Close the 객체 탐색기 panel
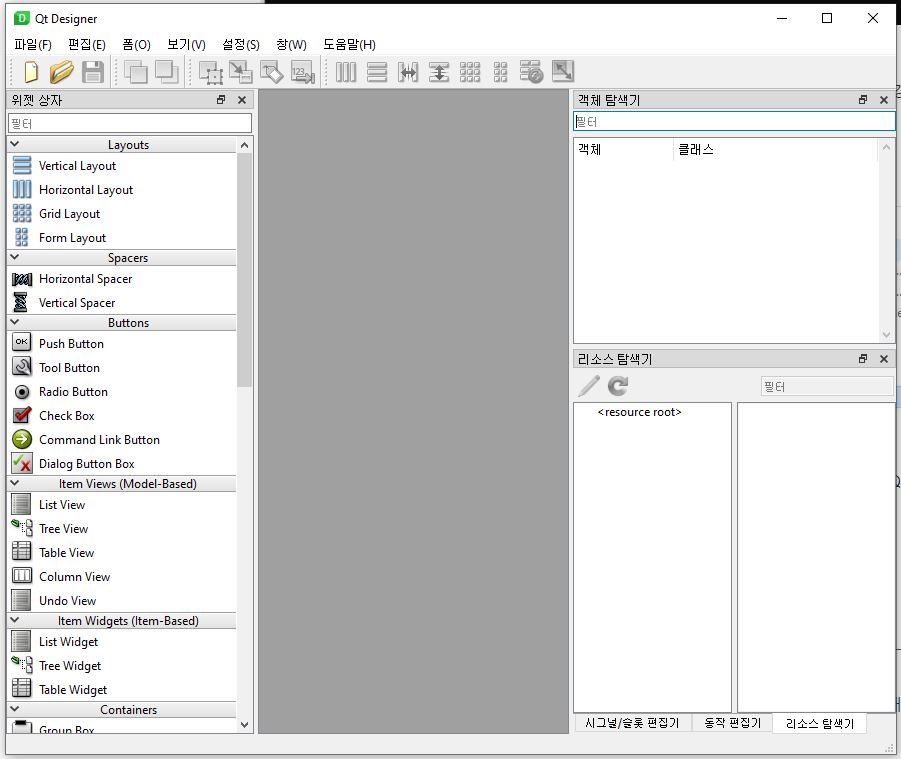The height and width of the screenshot is (759, 901). 884,100
